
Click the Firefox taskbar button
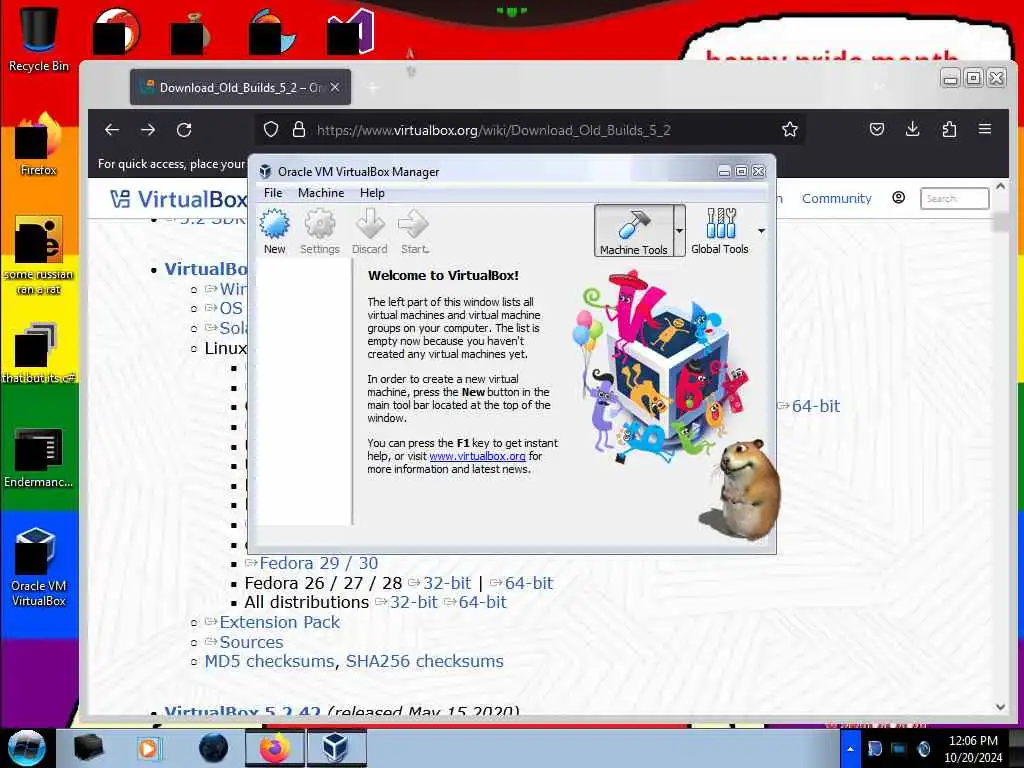[275, 748]
